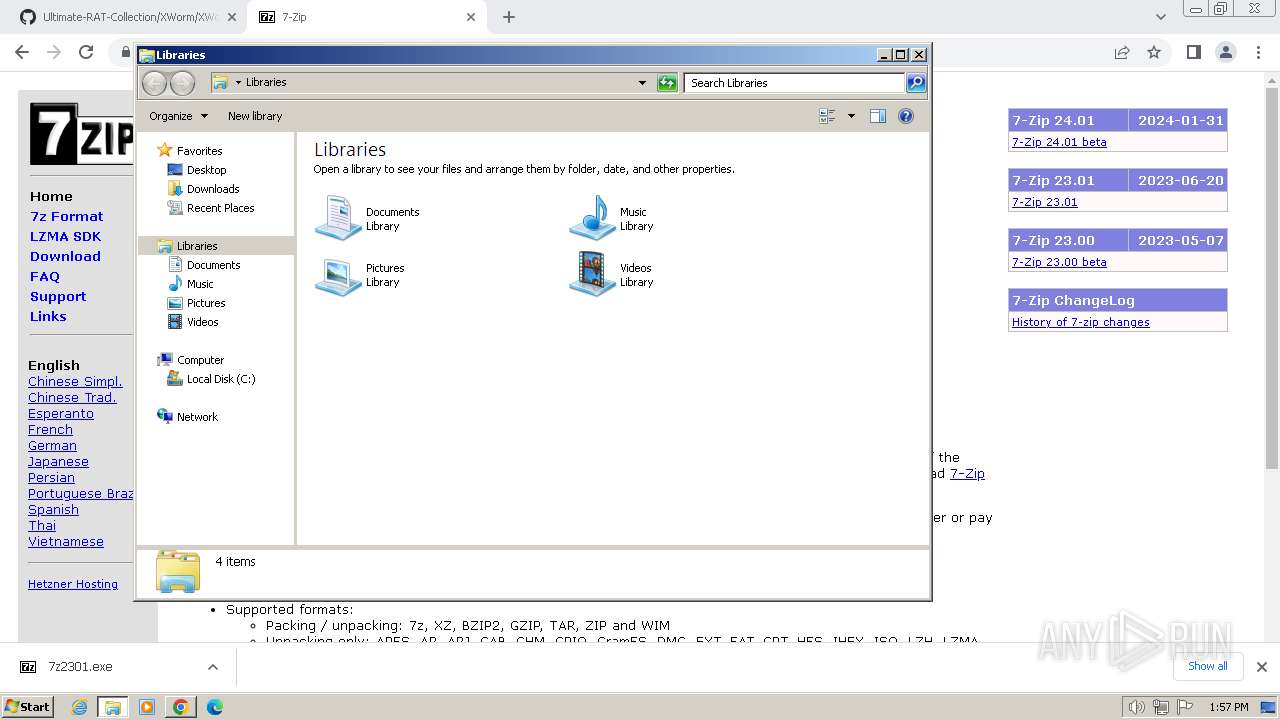Bookmark this page star icon
1280x720 pixels.
tap(1154, 52)
